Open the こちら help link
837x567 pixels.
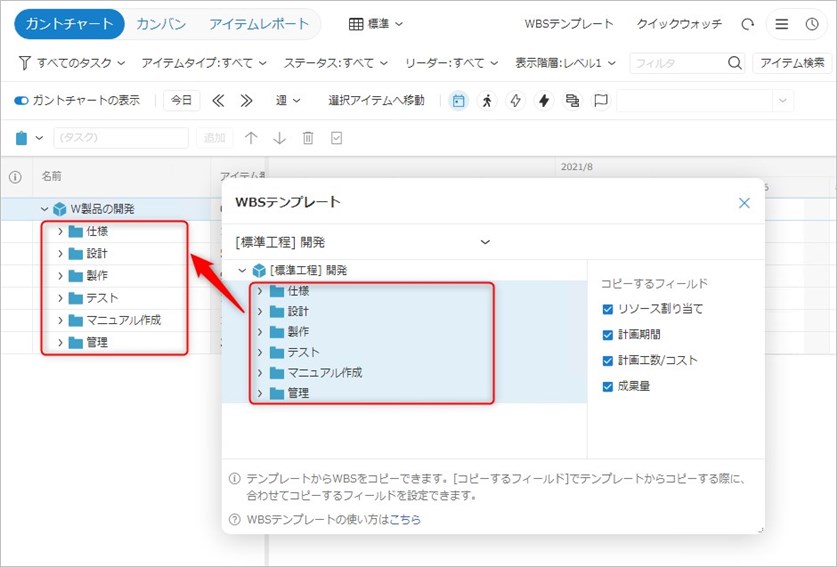pos(405,519)
